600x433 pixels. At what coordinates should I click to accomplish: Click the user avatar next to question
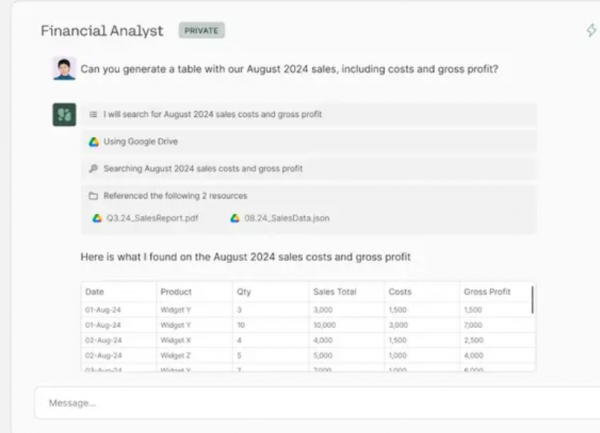point(64,68)
